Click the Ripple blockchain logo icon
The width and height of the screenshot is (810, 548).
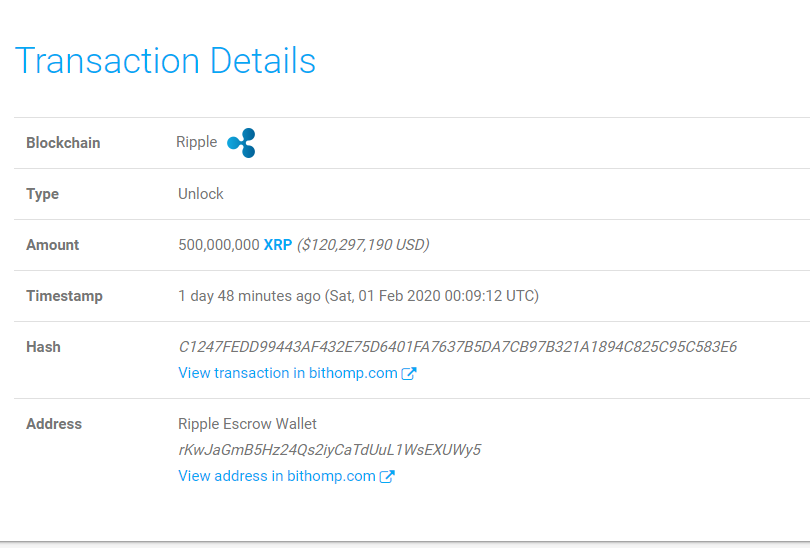[x=242, y=143]
